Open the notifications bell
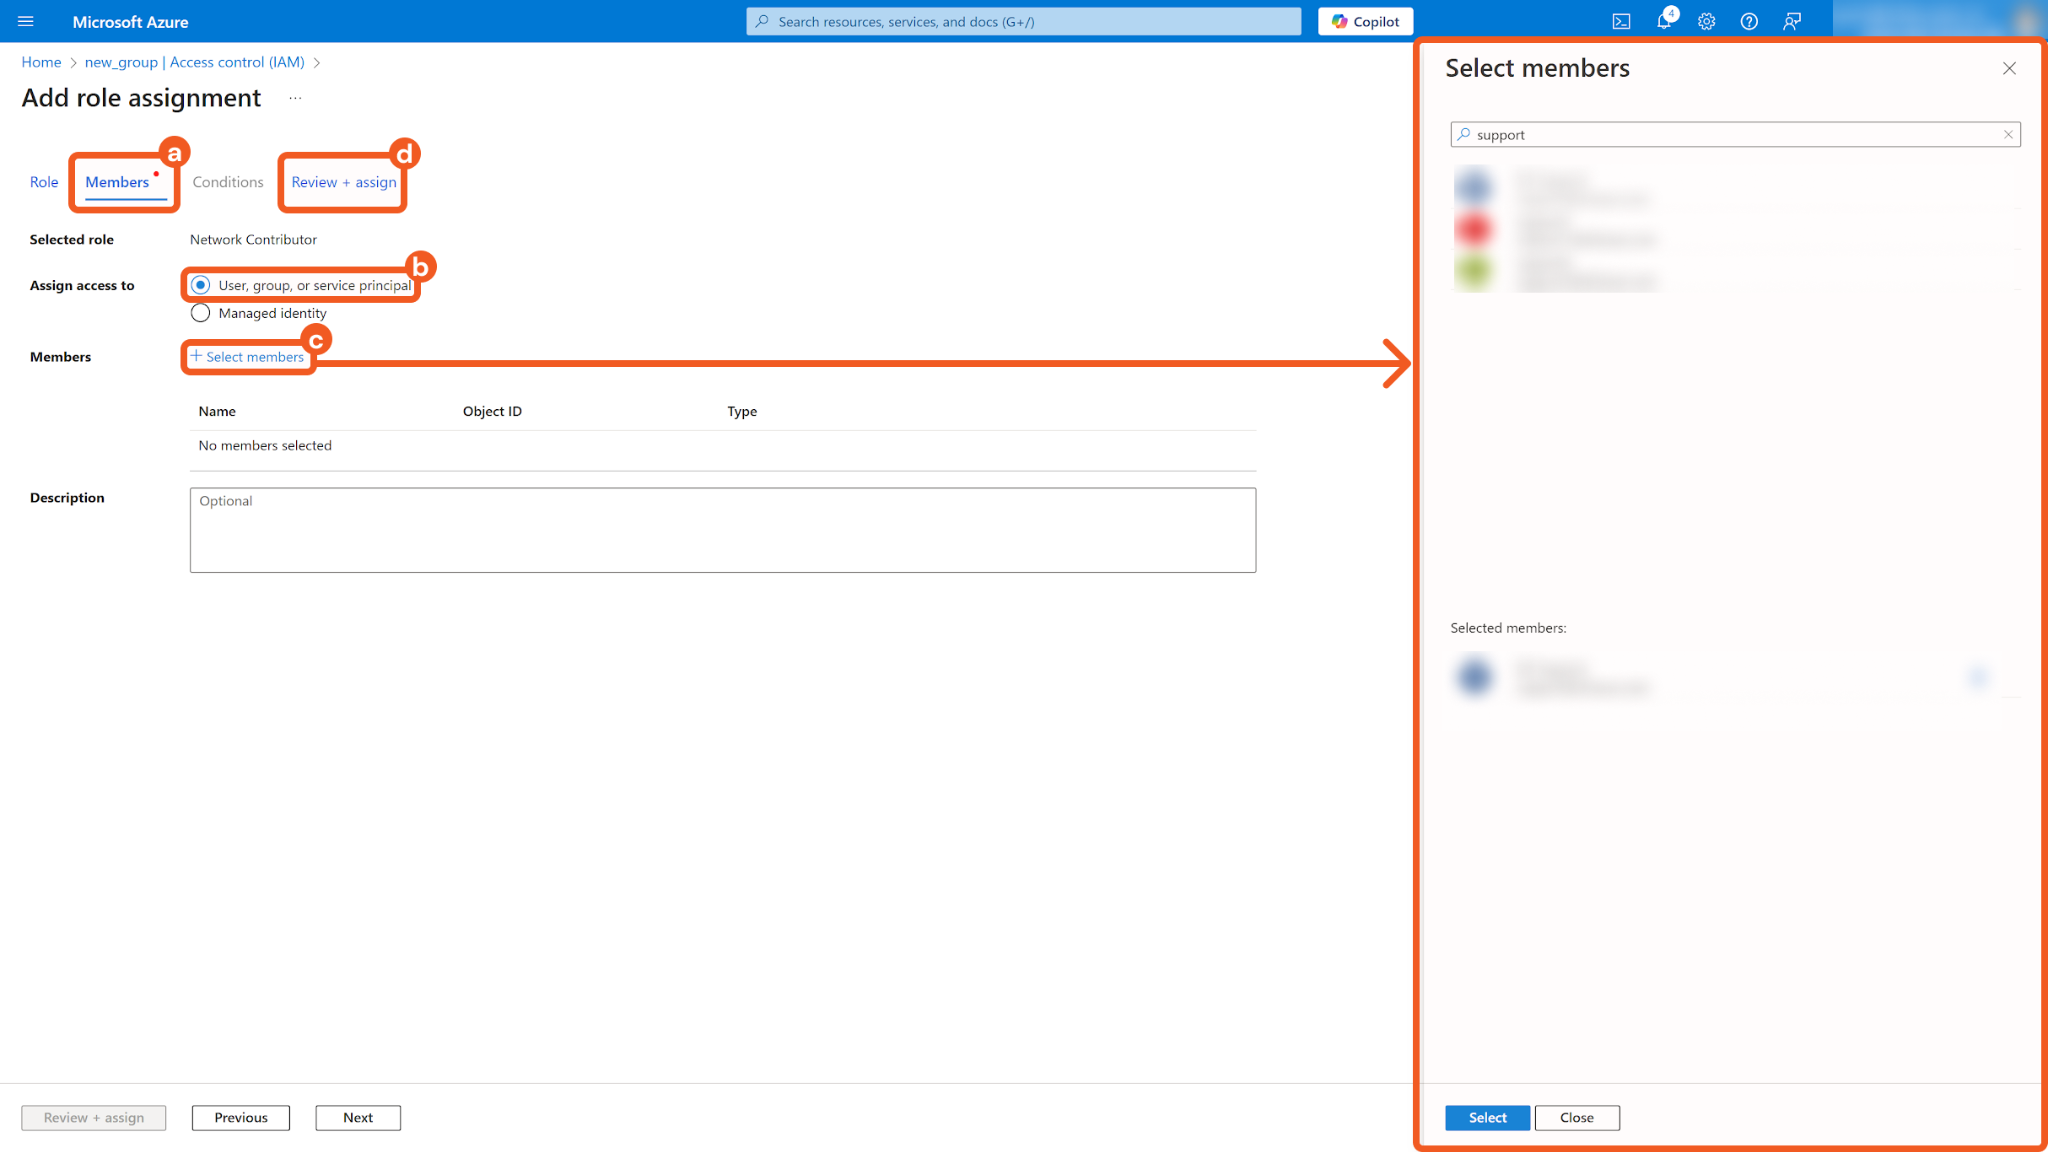Viewport: 2048px width, 1152px height. click(x=1664, y=21)
